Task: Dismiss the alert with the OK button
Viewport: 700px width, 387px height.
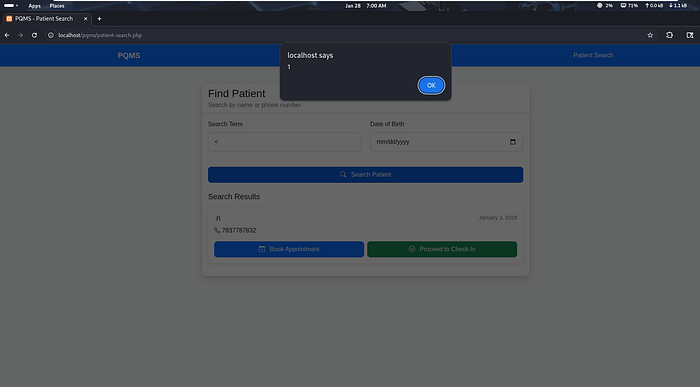Action: pyautogui.click(x=431, y=85)
